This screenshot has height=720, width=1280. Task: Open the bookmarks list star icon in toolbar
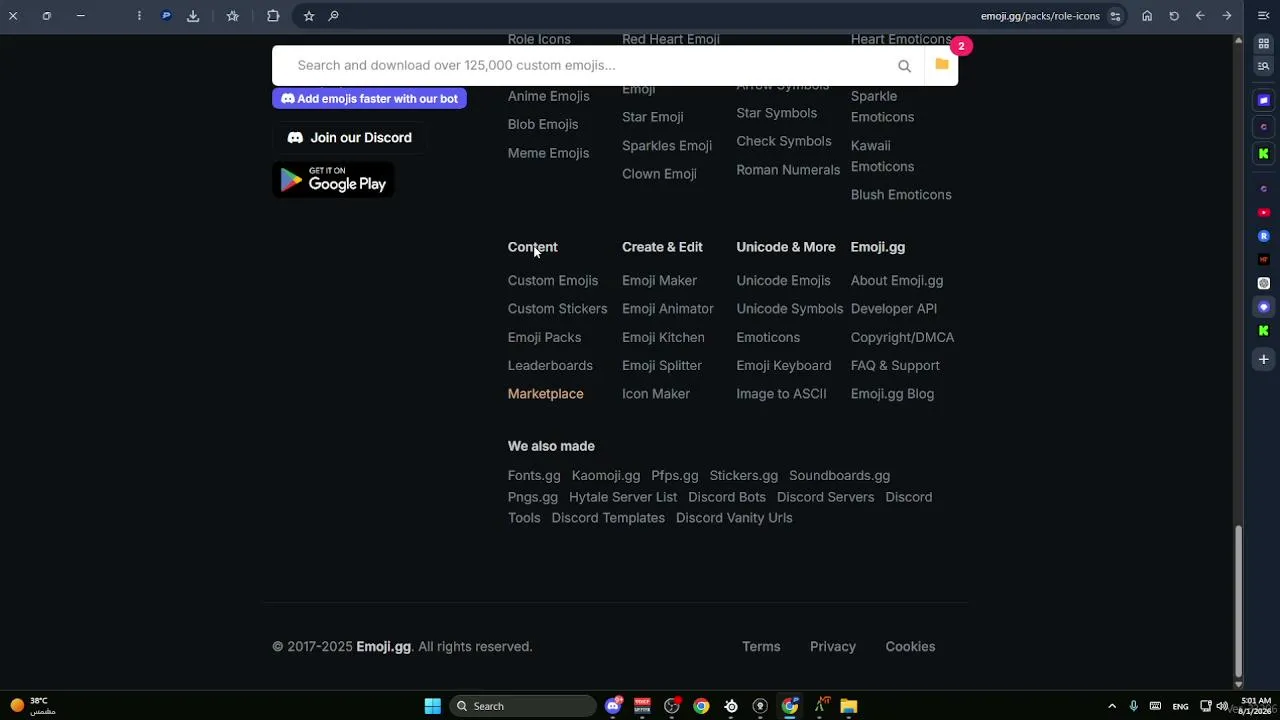(x=233, y=16)
